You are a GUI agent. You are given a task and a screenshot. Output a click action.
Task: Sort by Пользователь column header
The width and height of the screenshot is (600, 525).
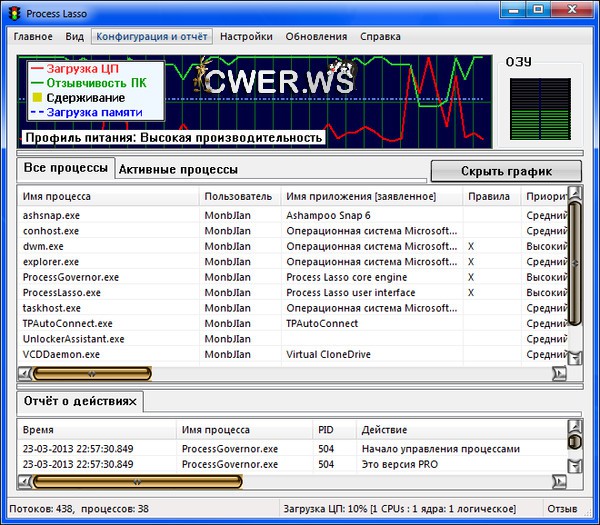pos(238,197)
